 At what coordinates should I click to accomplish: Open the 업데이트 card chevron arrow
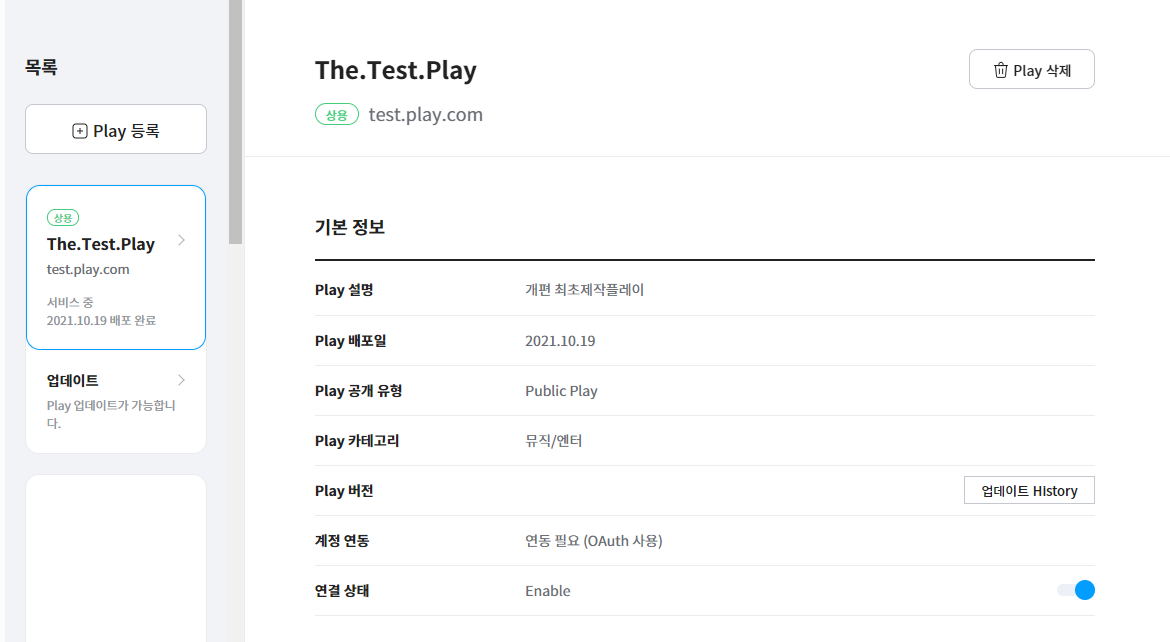pyautogui.click(x=181, y=380)
